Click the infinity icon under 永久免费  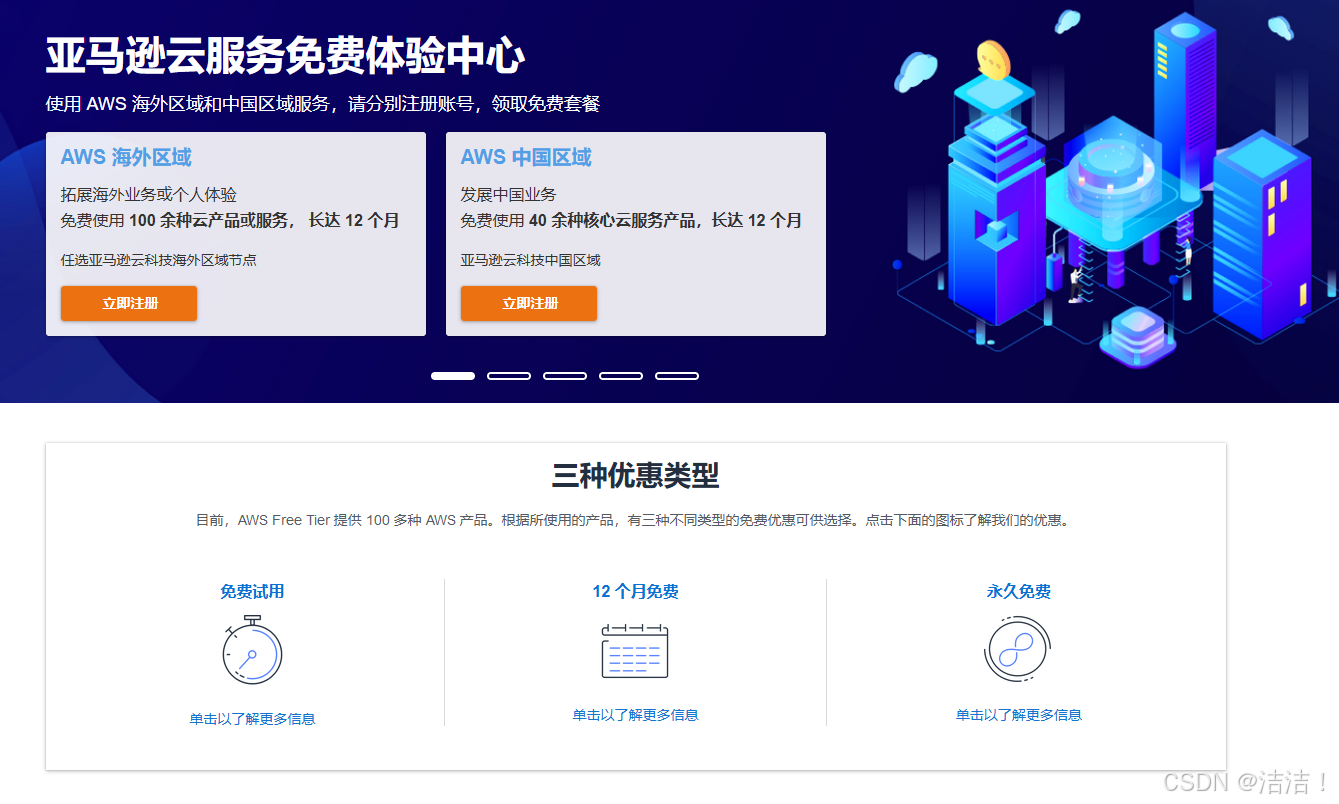tap(1018, 649)
